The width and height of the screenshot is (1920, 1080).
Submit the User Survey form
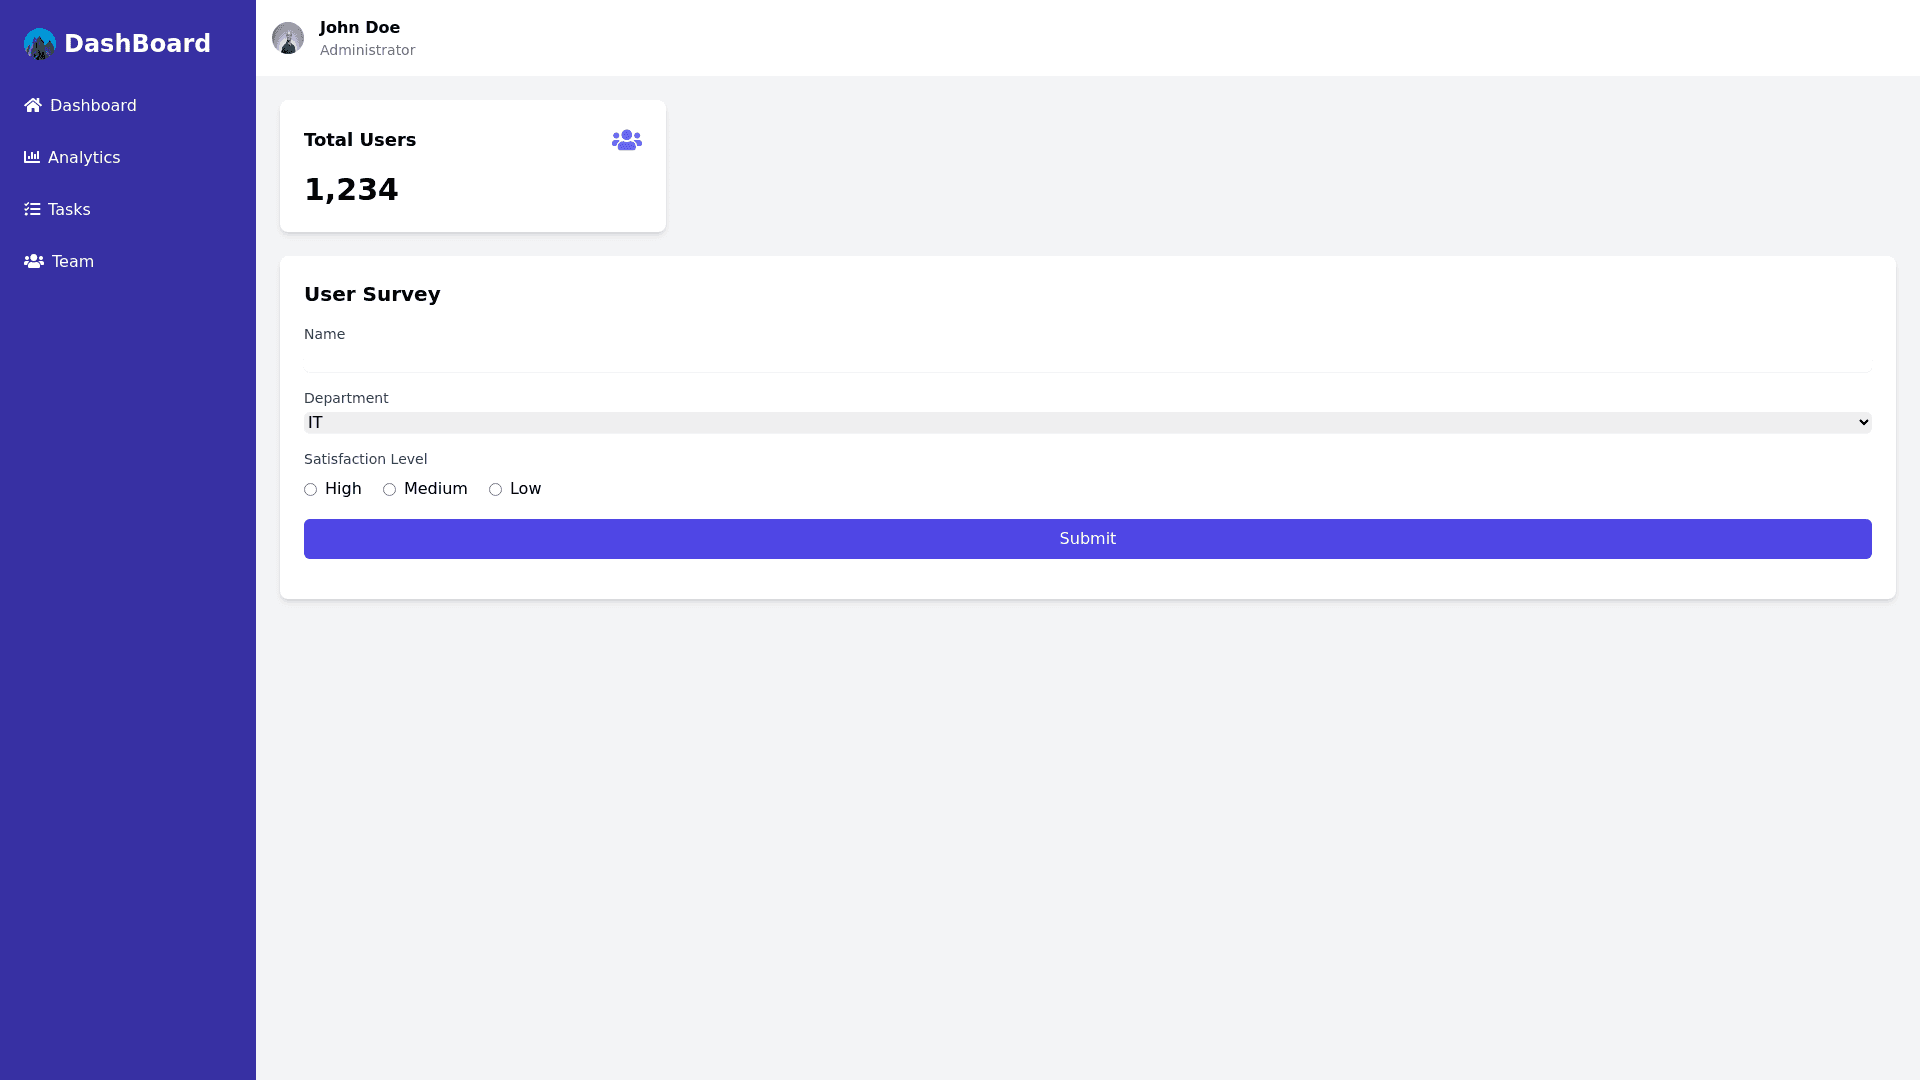pyautogui.click(x=1087, y=539)
